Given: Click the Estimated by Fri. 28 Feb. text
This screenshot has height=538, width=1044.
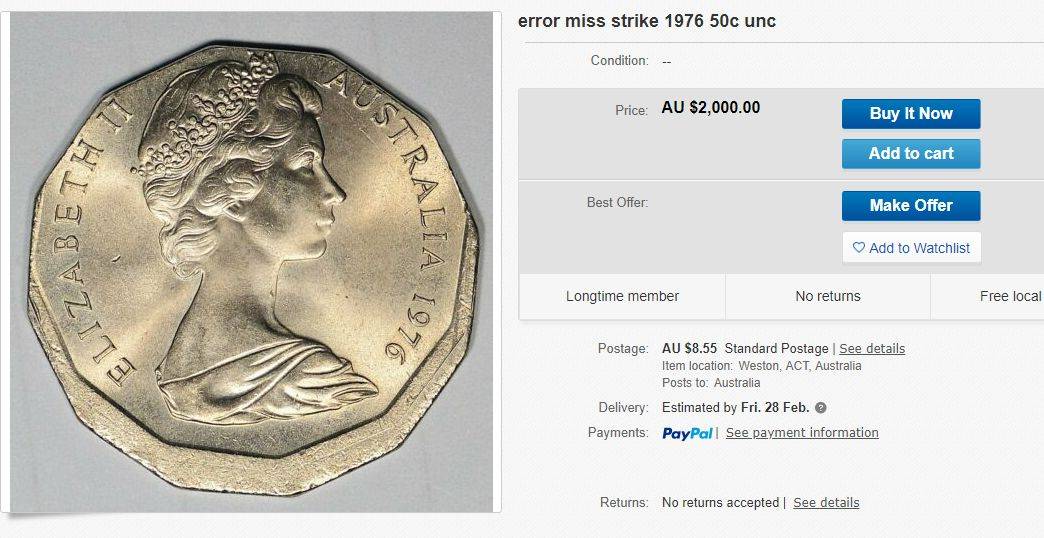Looking at the screenshot, I should [x=735, y=407].
